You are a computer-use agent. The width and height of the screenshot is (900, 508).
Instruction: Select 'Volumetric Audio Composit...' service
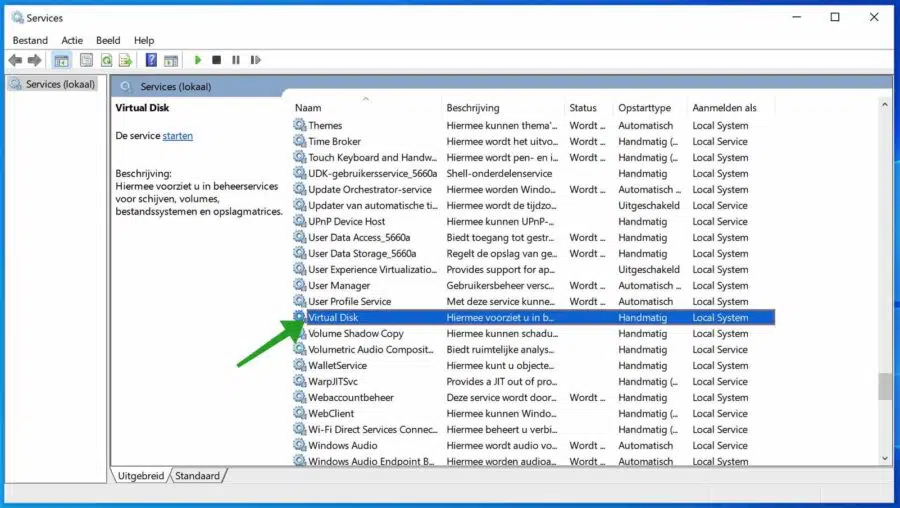click(371, 350)
